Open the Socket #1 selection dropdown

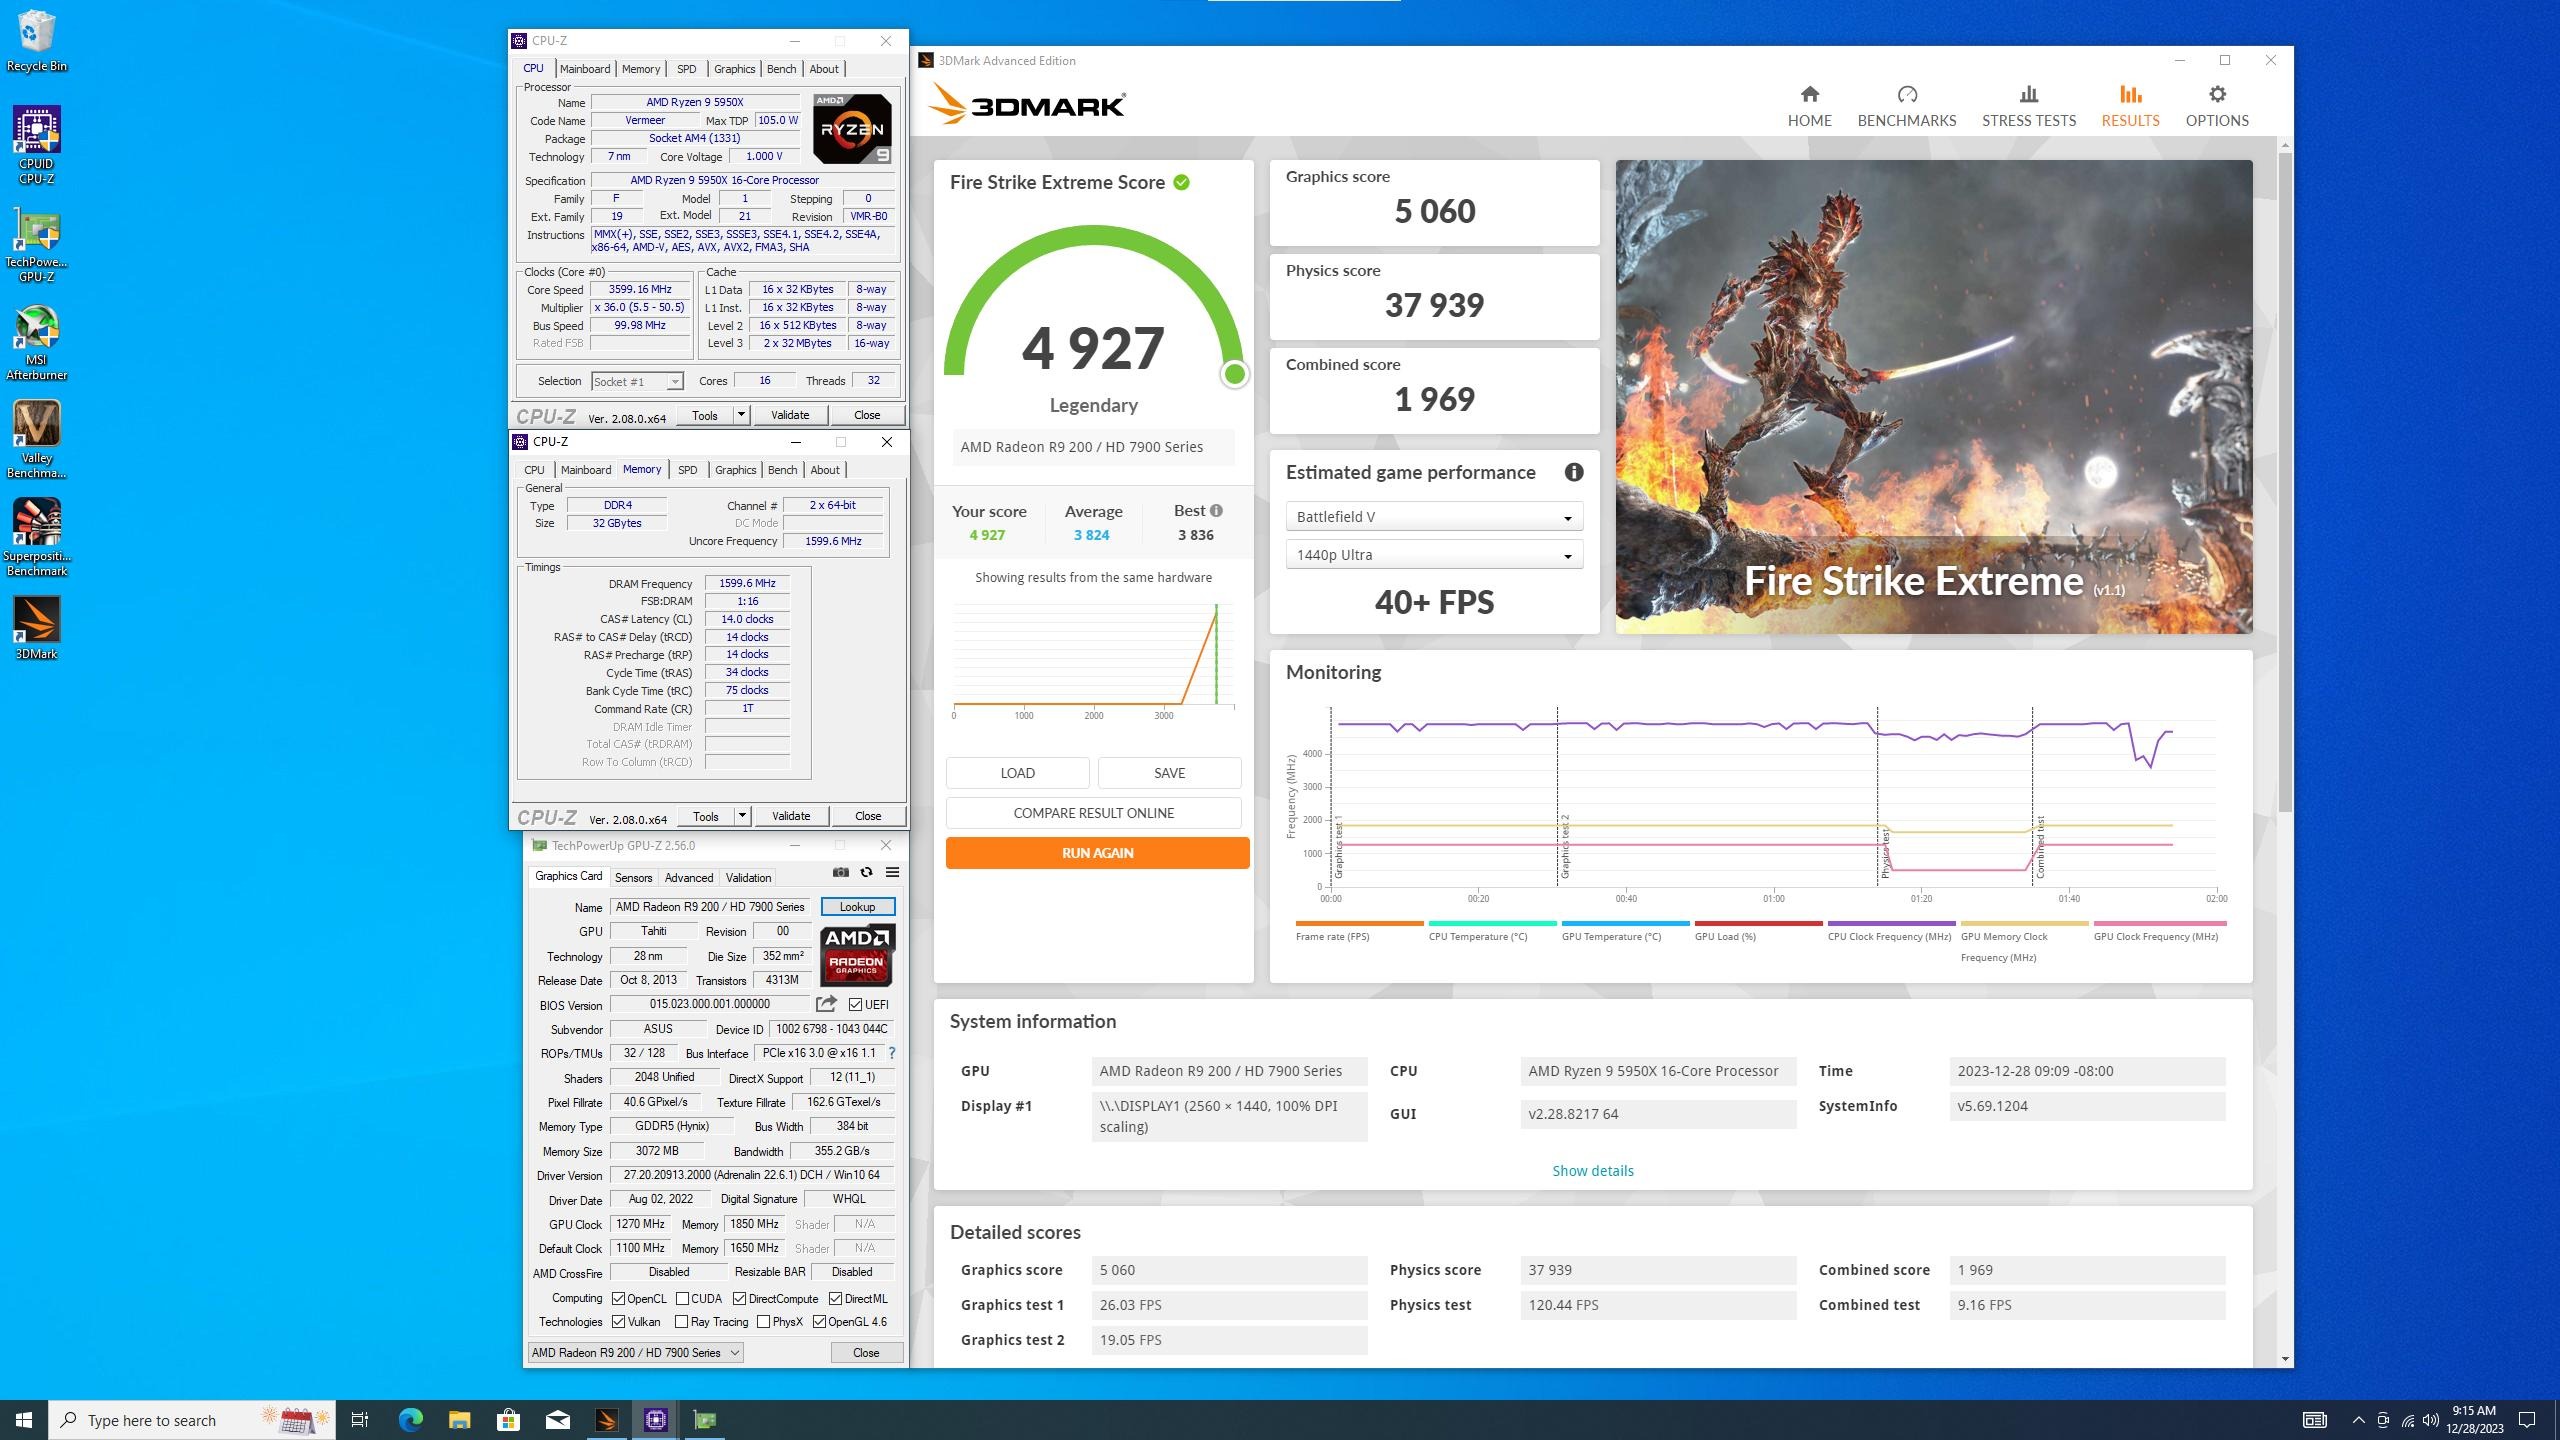click(x=636, y=381)
